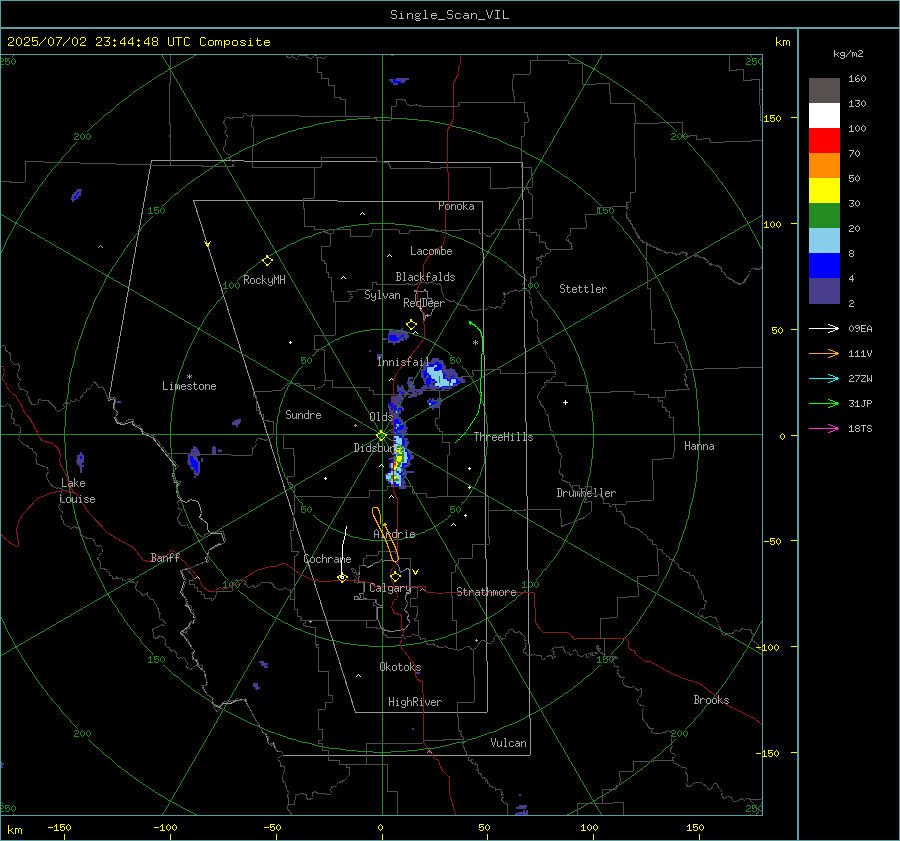Screen dimensions: 900x841
Task: Click the magenta 18TS track arrow in legend
Action: click(824, 428)
